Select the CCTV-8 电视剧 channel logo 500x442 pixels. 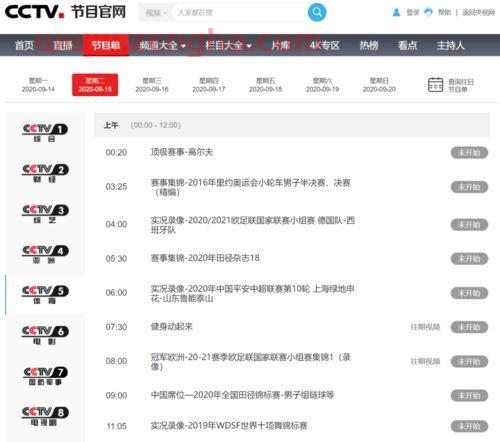coord(45,416)
